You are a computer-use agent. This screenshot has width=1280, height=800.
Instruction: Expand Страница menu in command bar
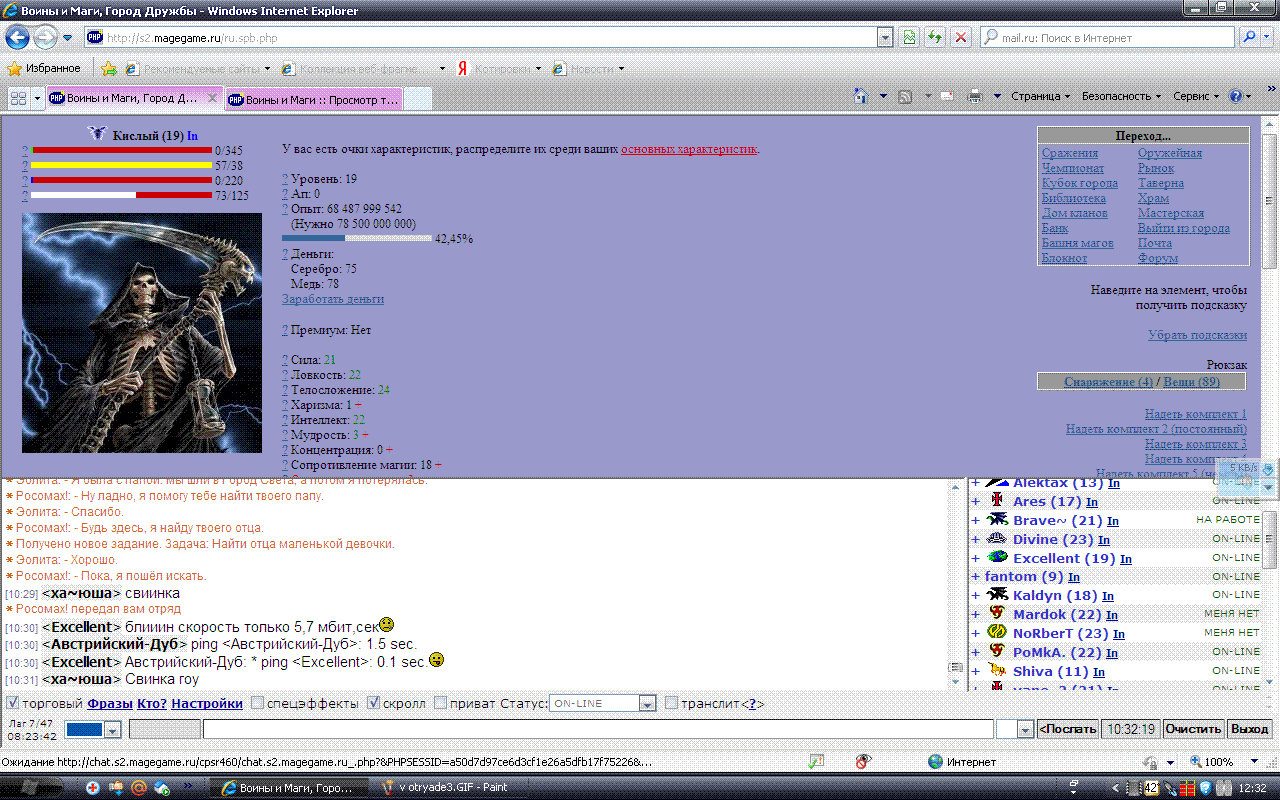[x=1040, y=96]
